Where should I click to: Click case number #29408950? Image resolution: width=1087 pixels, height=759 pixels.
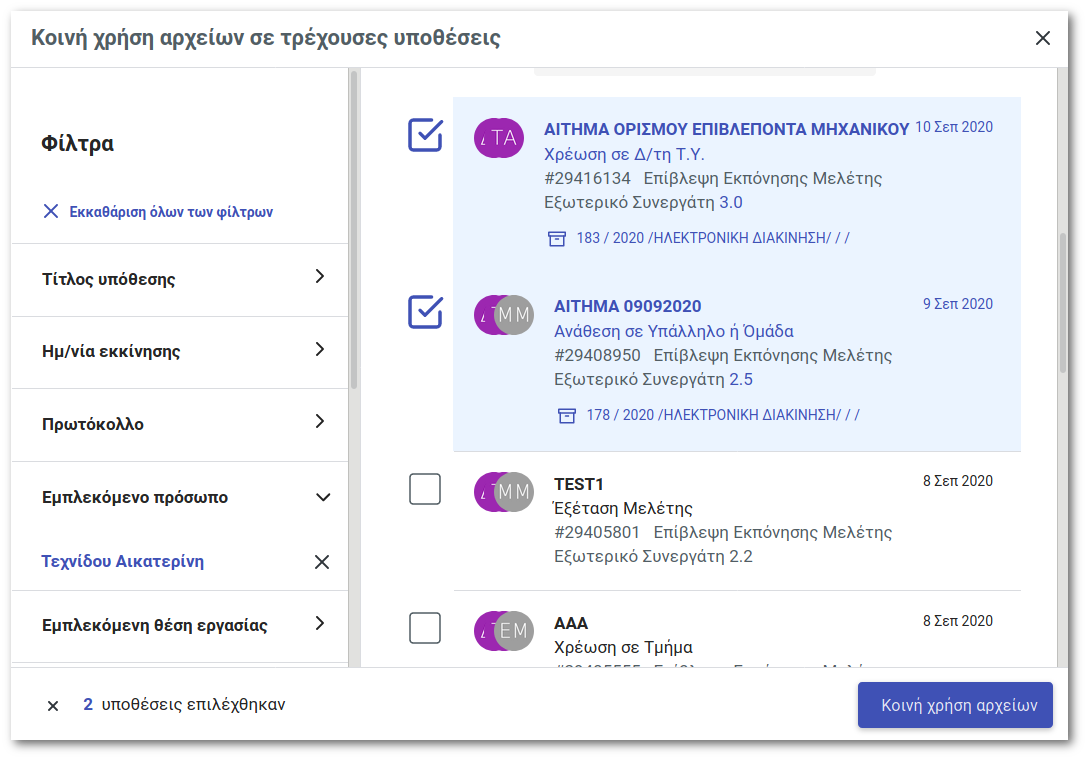pyautogui.click(x=597, y=355)
